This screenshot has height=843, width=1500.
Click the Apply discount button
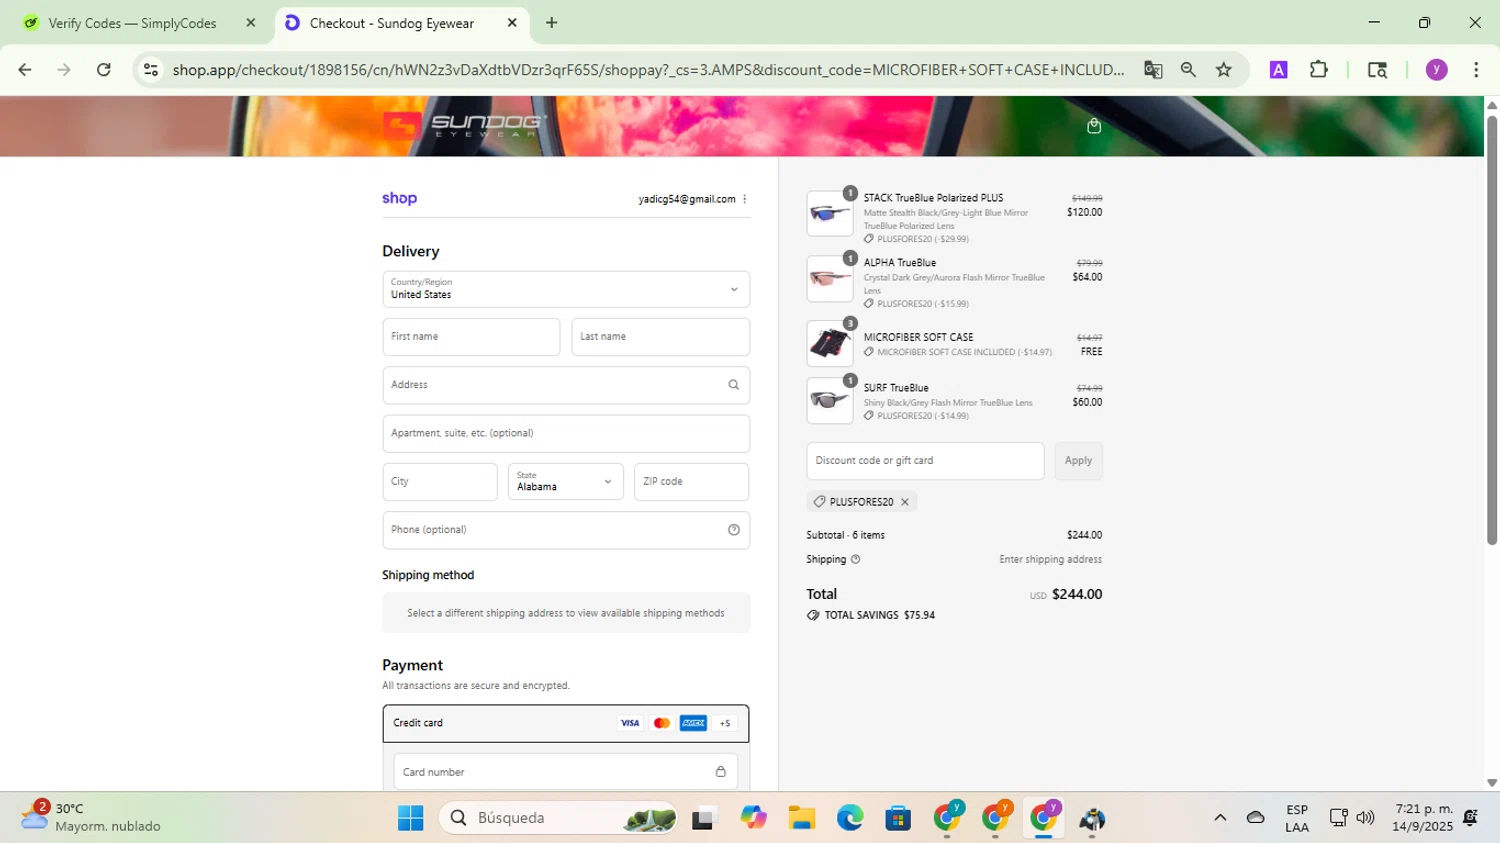pos(1078,461)
